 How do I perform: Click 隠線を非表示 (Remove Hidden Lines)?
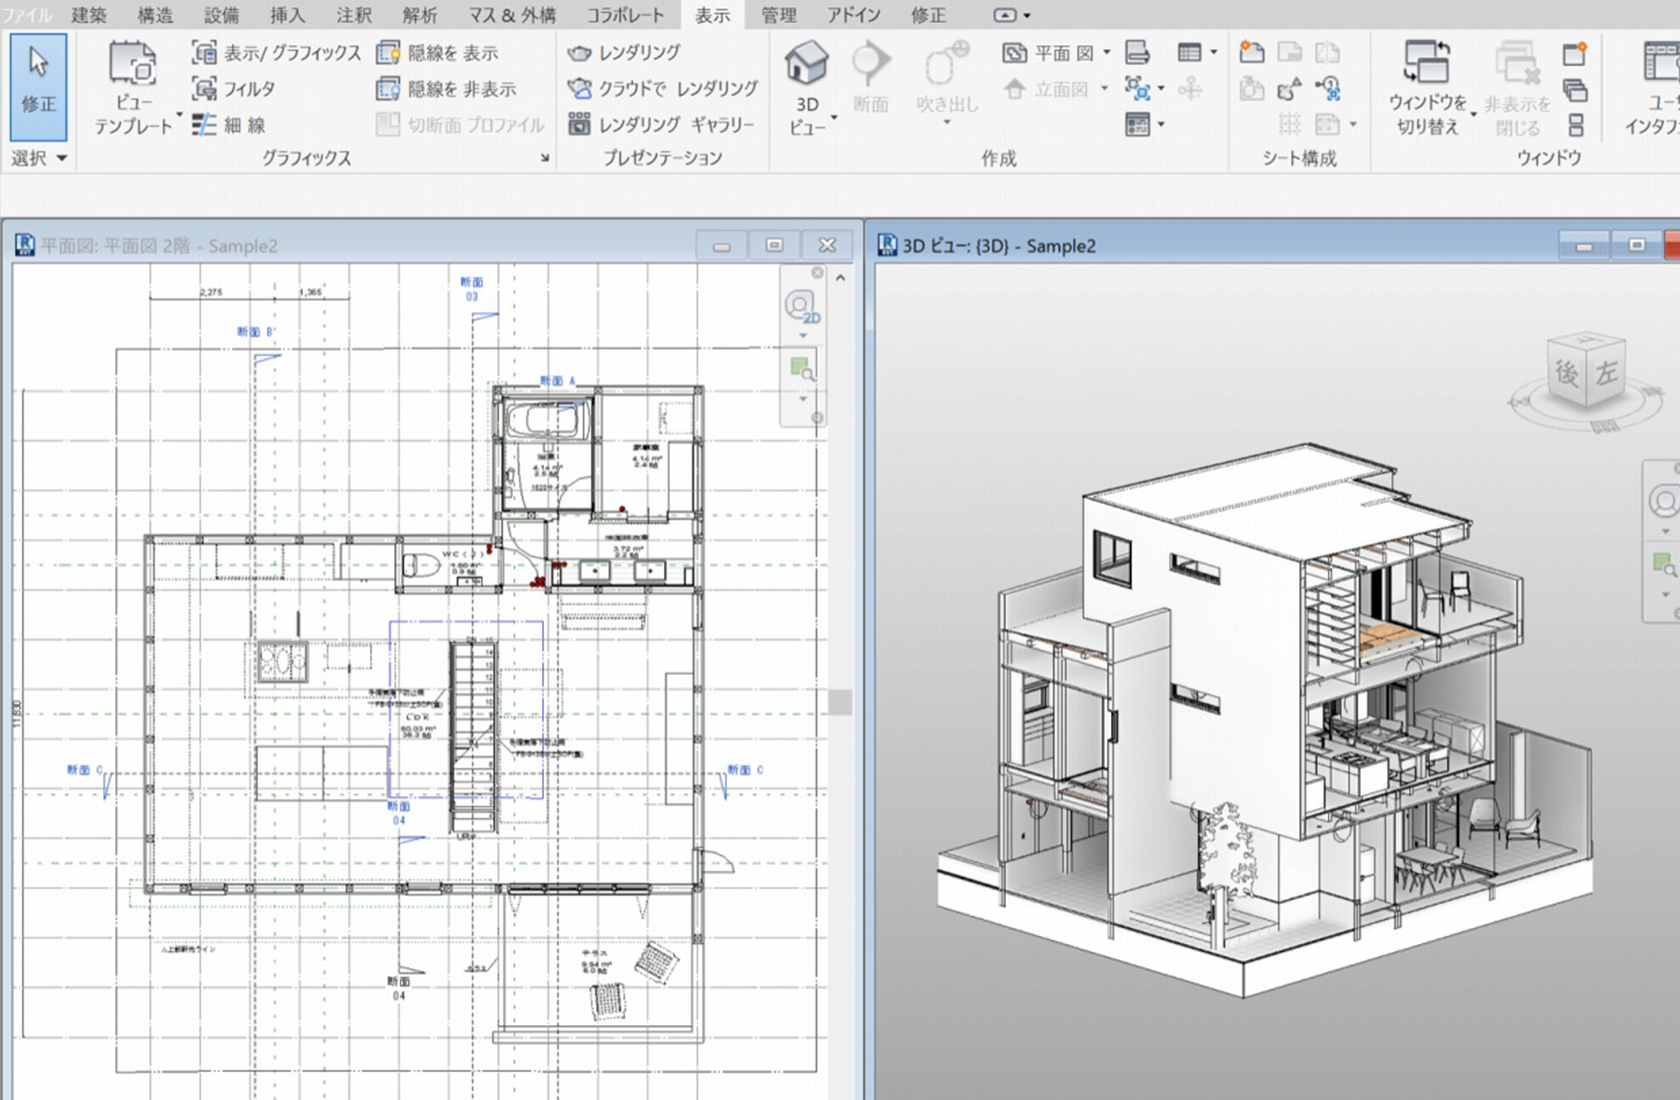tap(446, 89)
